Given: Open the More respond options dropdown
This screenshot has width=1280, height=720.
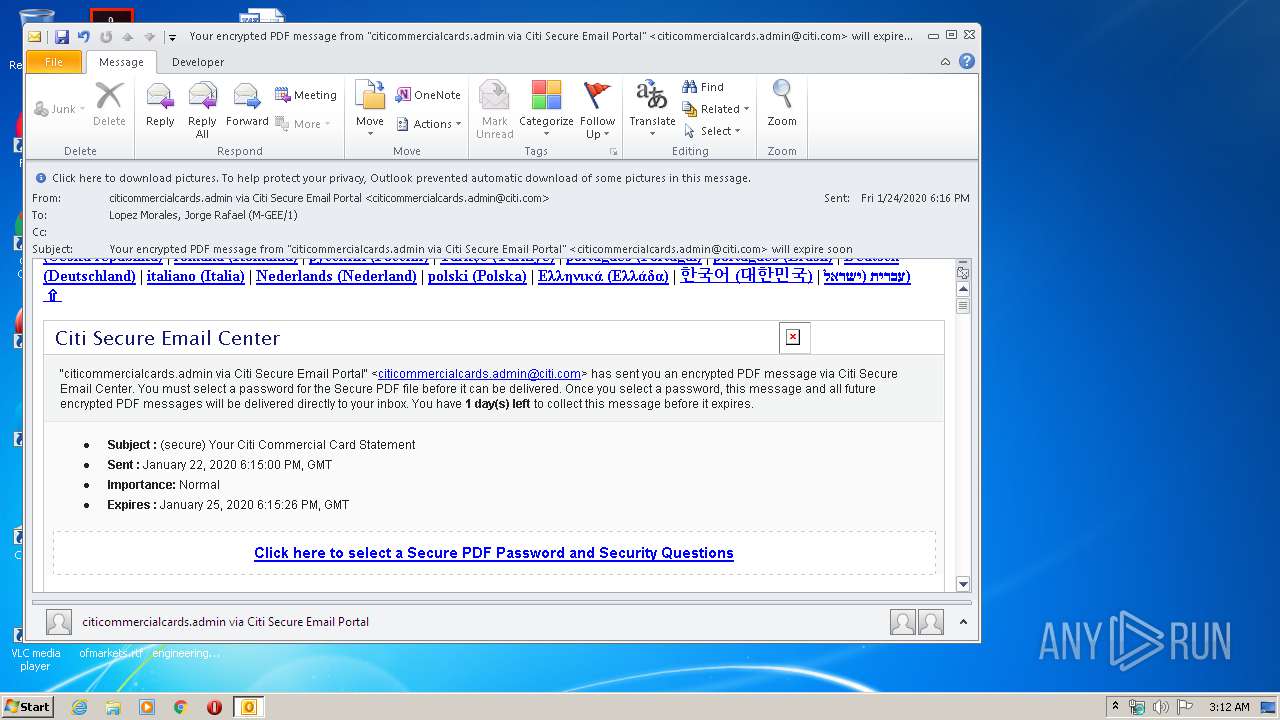Looking at the screenshot, I should (301, 124).
